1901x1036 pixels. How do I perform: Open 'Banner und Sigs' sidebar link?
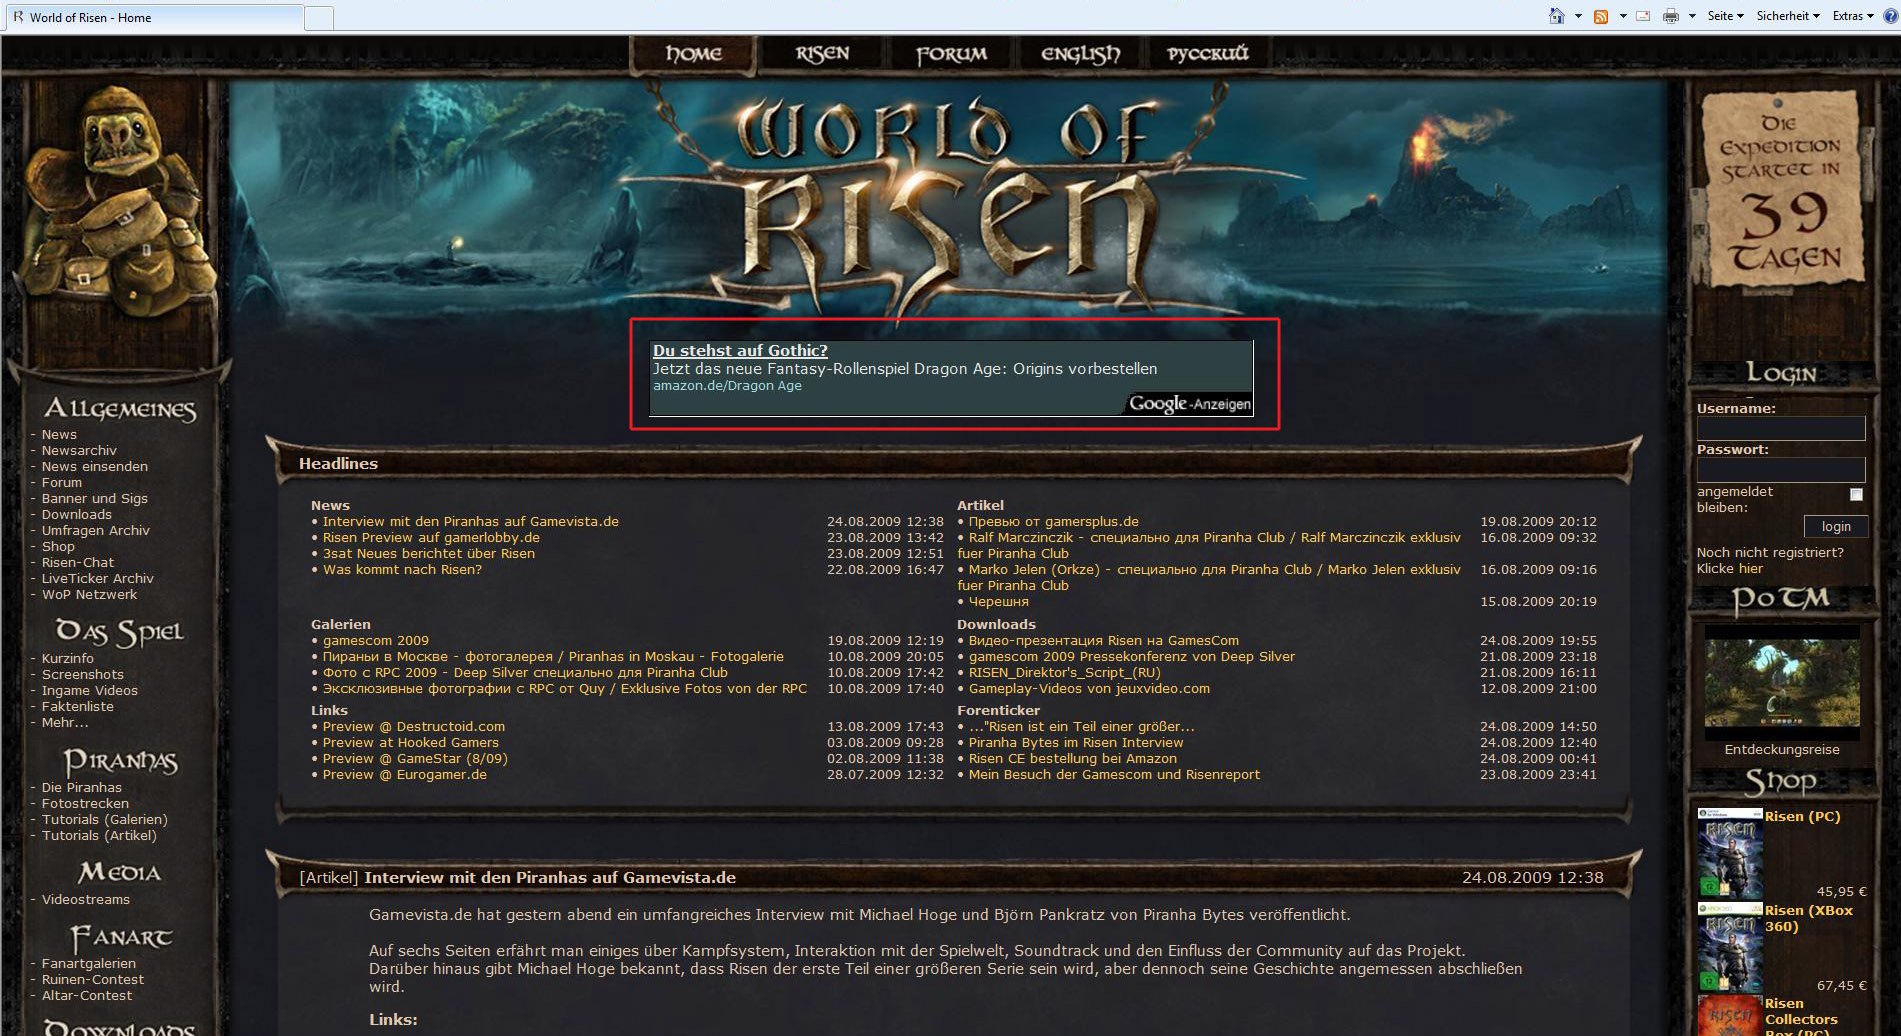95,499
